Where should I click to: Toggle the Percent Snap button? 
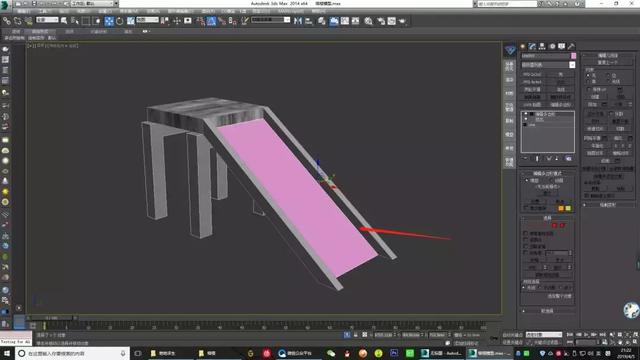click(222, 21)
